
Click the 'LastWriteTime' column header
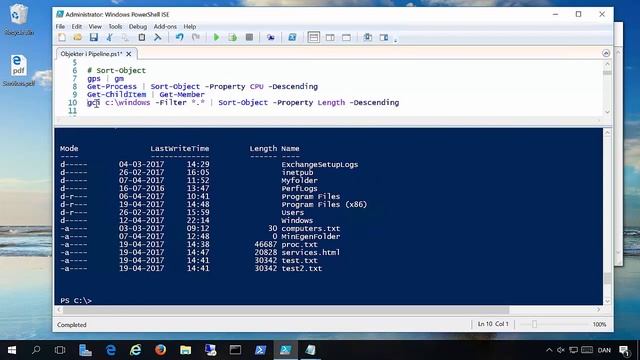coord(180,149)
